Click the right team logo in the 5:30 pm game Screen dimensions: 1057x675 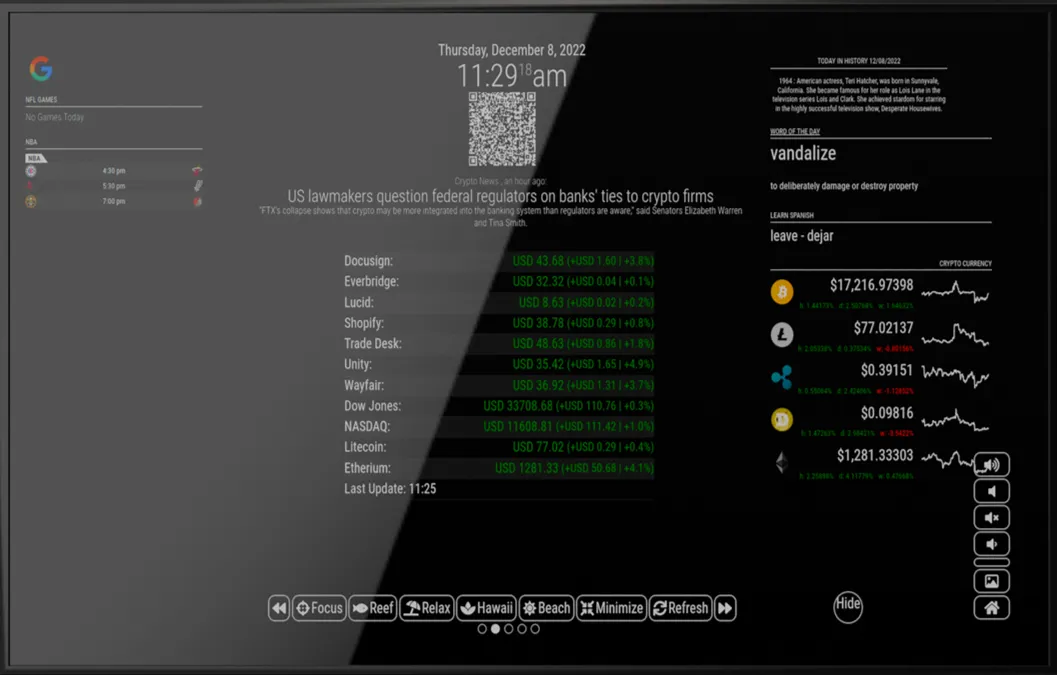click(x=198, y=186)
